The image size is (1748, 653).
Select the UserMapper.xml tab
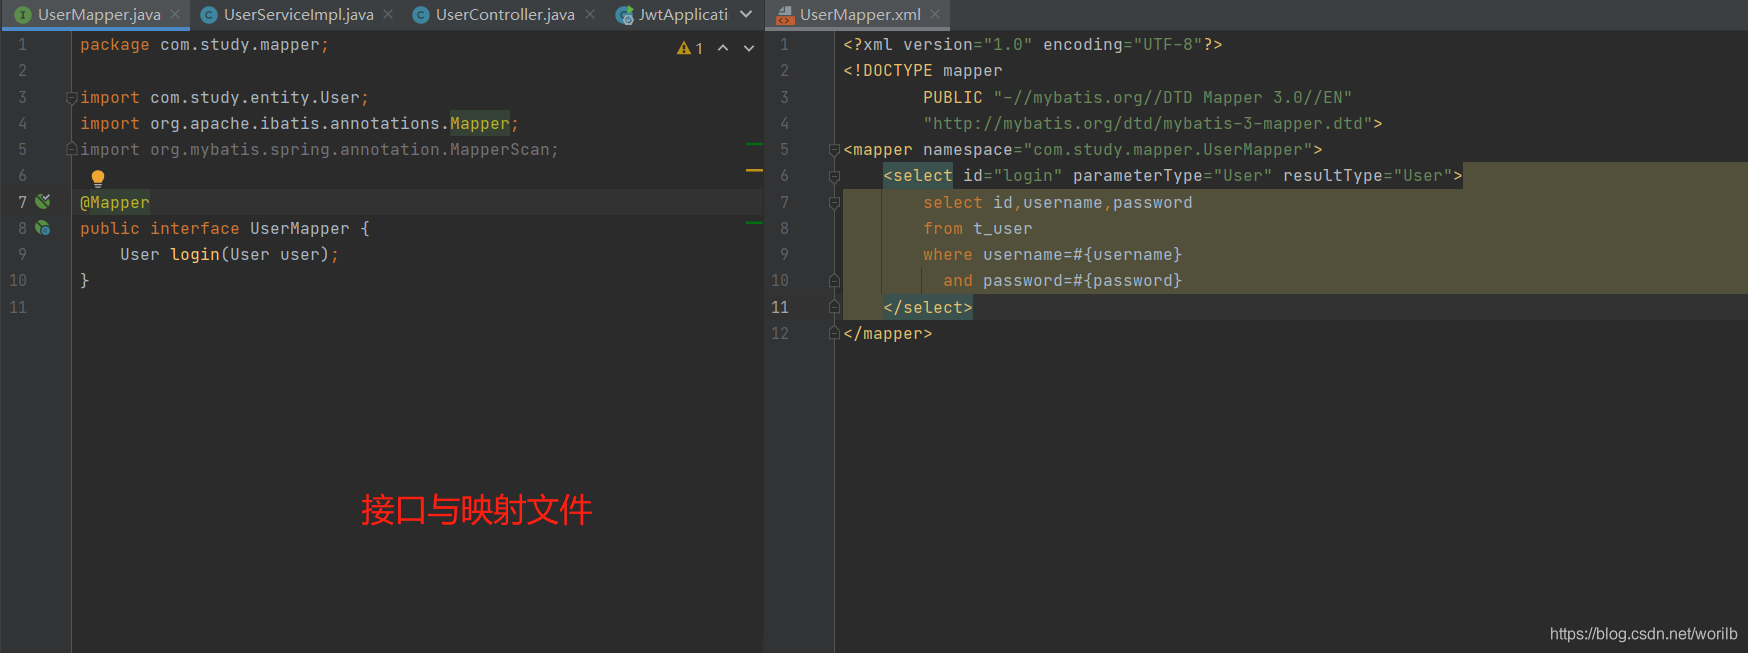[860, 14]
